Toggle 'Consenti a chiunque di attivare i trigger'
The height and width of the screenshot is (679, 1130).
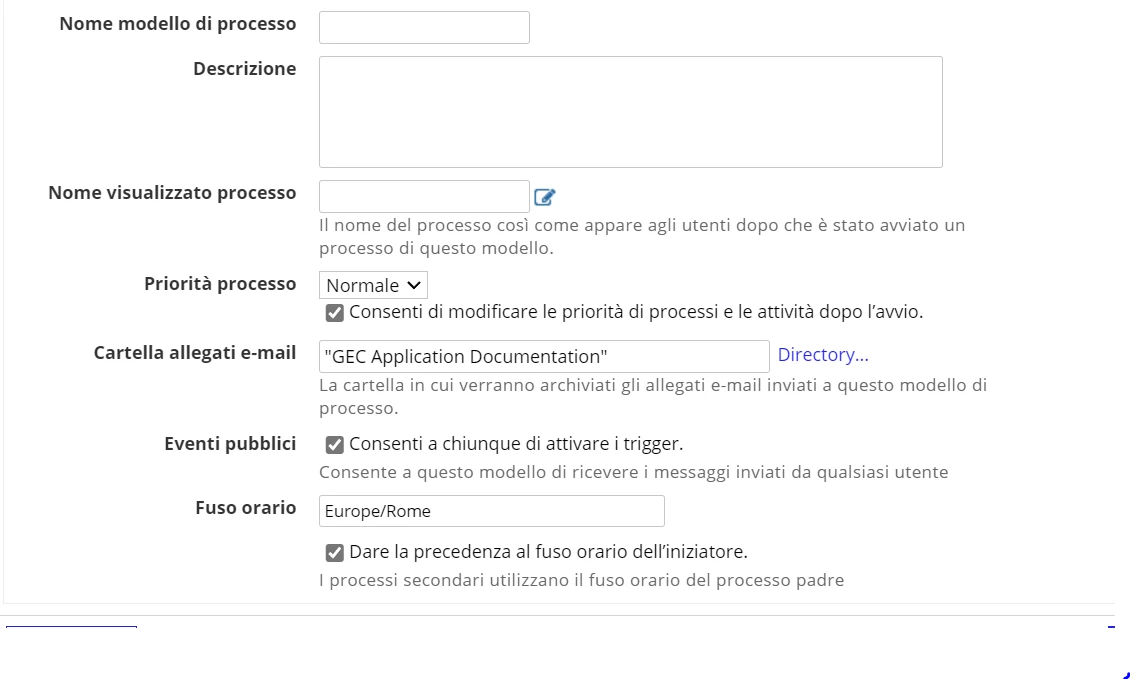coord(334,445)
